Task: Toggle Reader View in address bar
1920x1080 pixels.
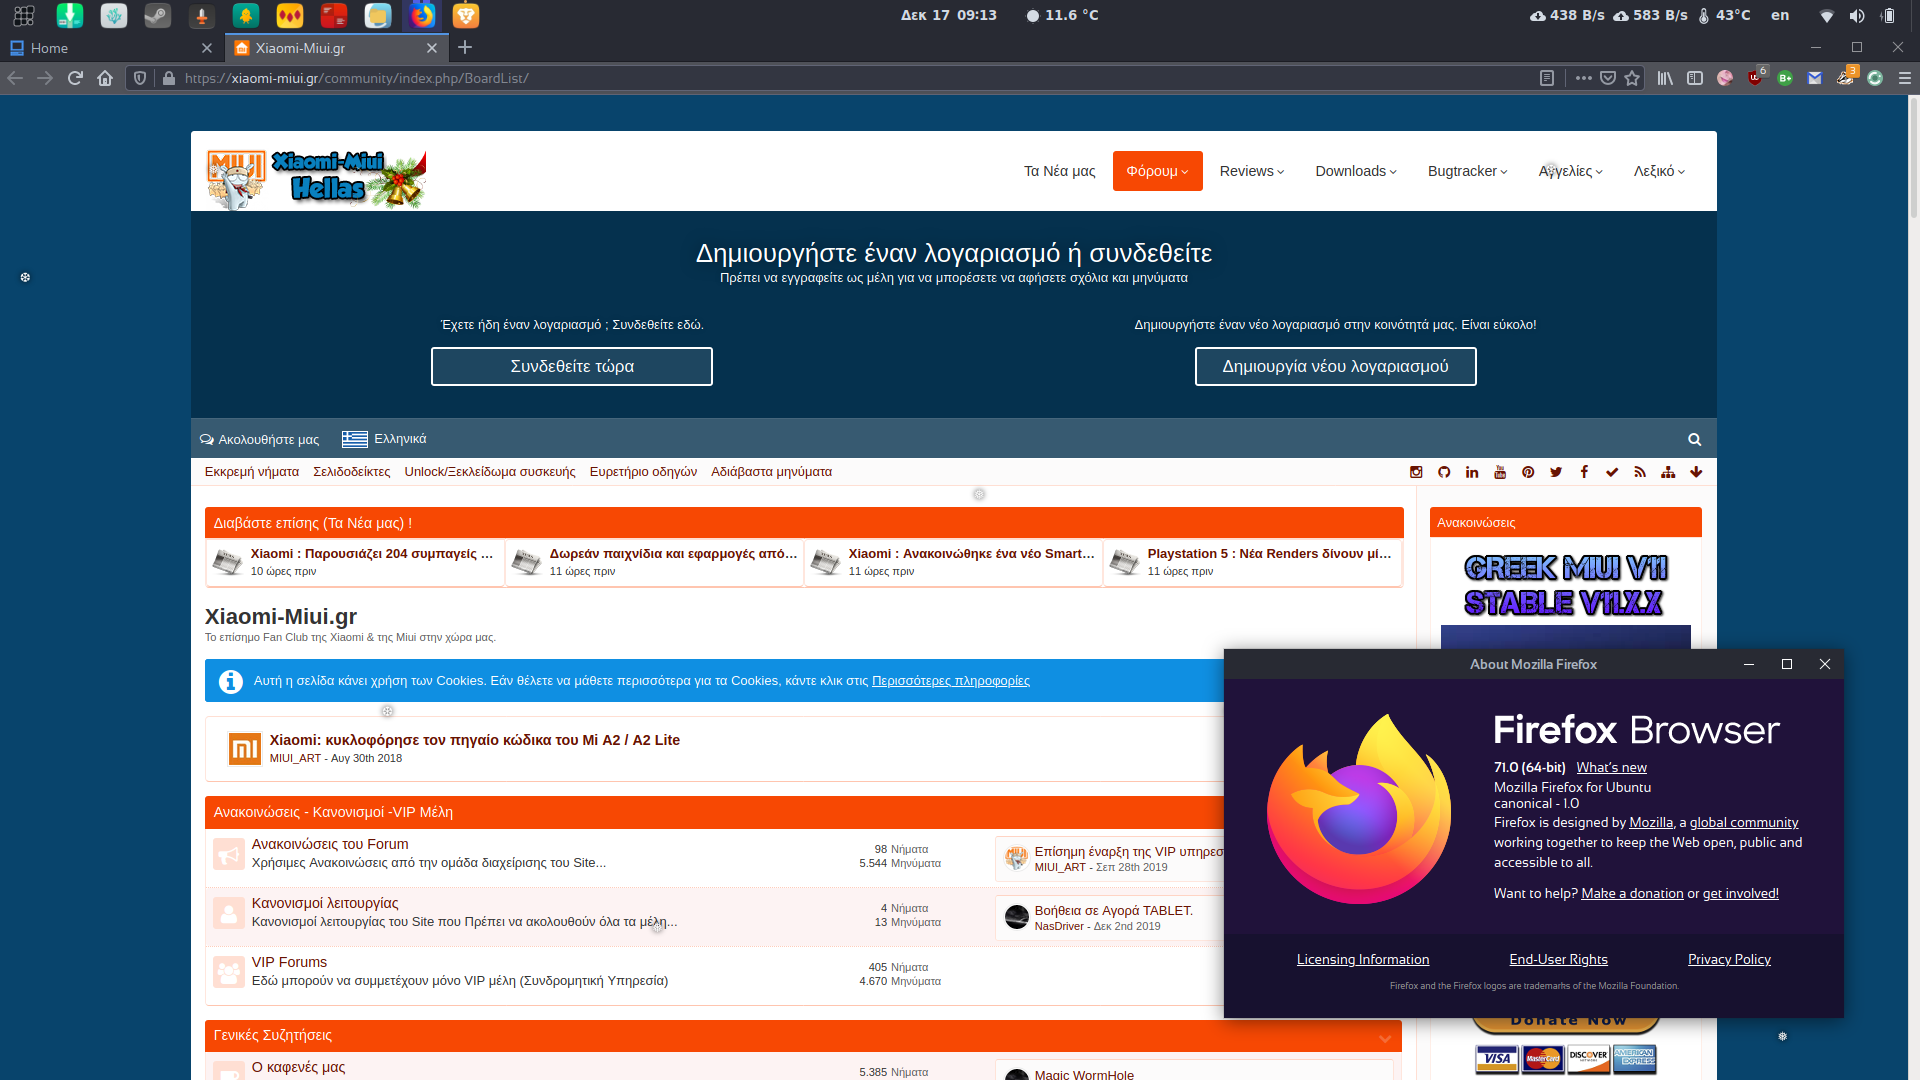Action: (x=1547, y=78)
